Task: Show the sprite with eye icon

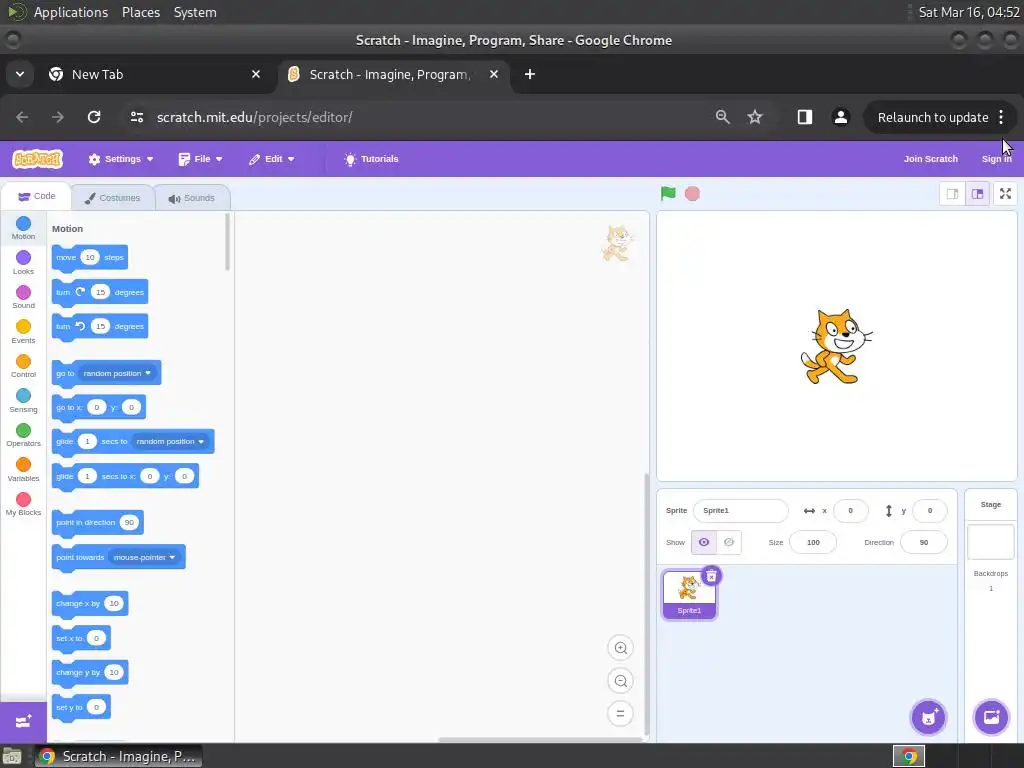Action: pos(704,542)
